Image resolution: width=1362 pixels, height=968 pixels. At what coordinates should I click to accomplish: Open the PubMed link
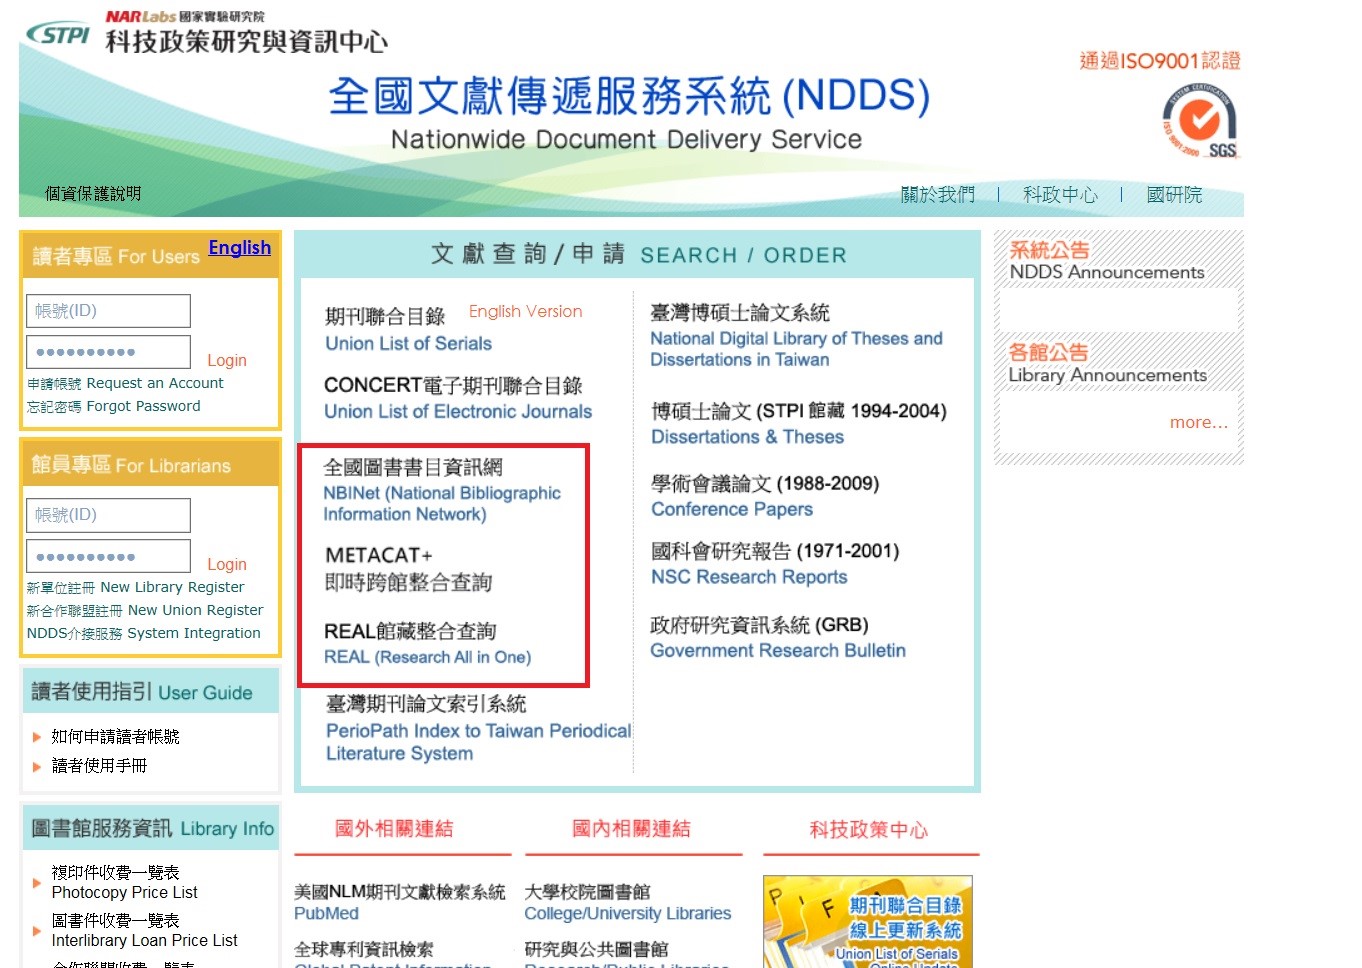pyautogui.click(x=326, y=913)
